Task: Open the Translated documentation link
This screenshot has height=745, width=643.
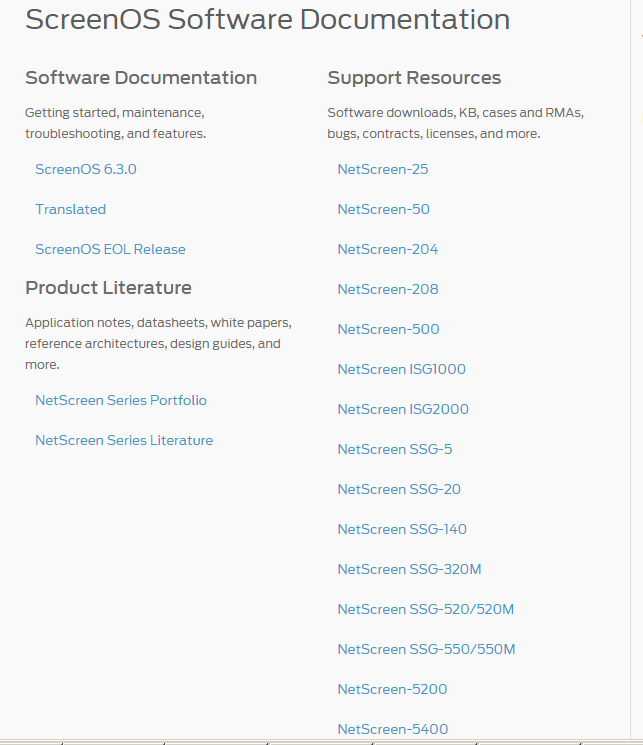Action: 70,209
